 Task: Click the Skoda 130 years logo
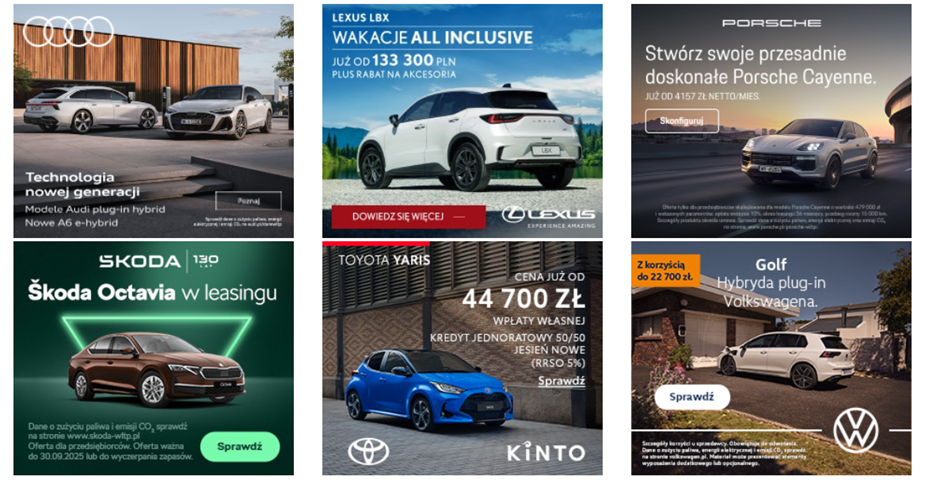point(159,261)
